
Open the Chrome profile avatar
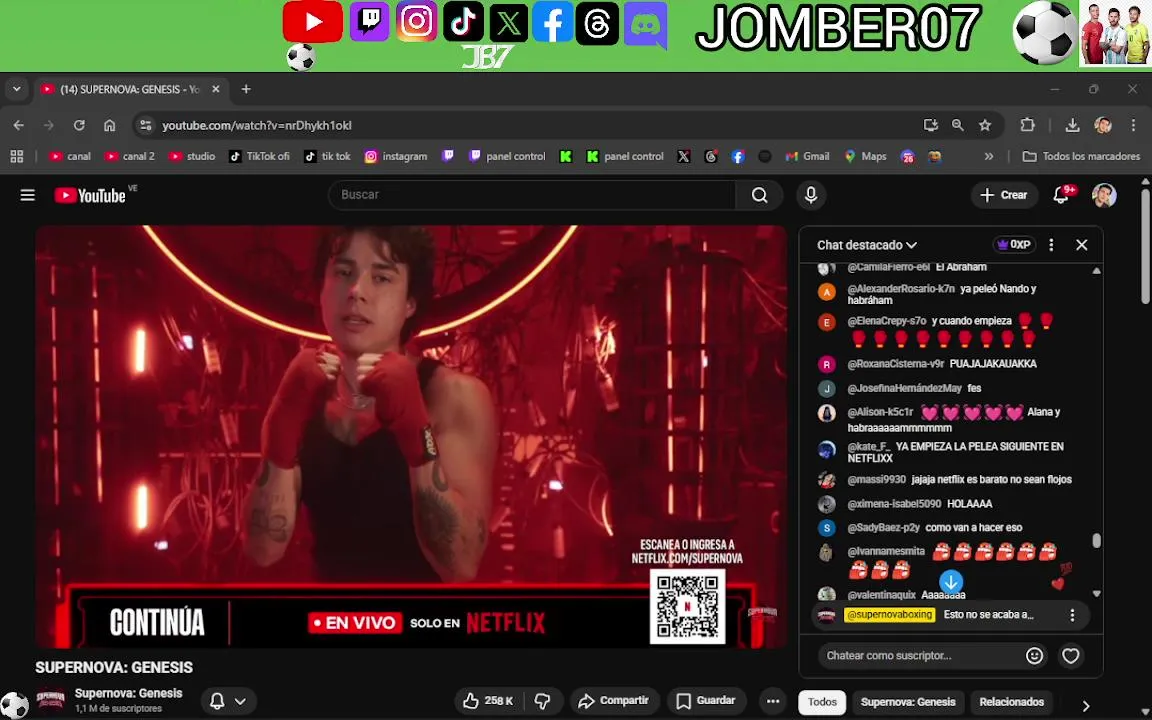(x=1103, y=126)
